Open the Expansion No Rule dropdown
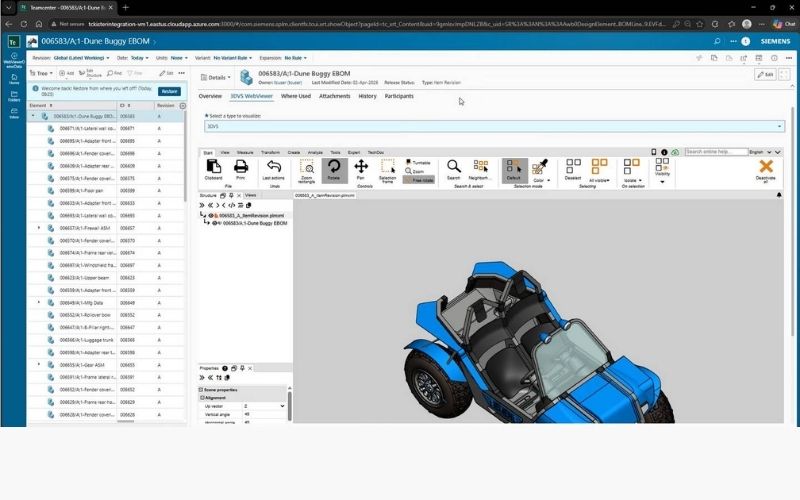 click(295, 58)
